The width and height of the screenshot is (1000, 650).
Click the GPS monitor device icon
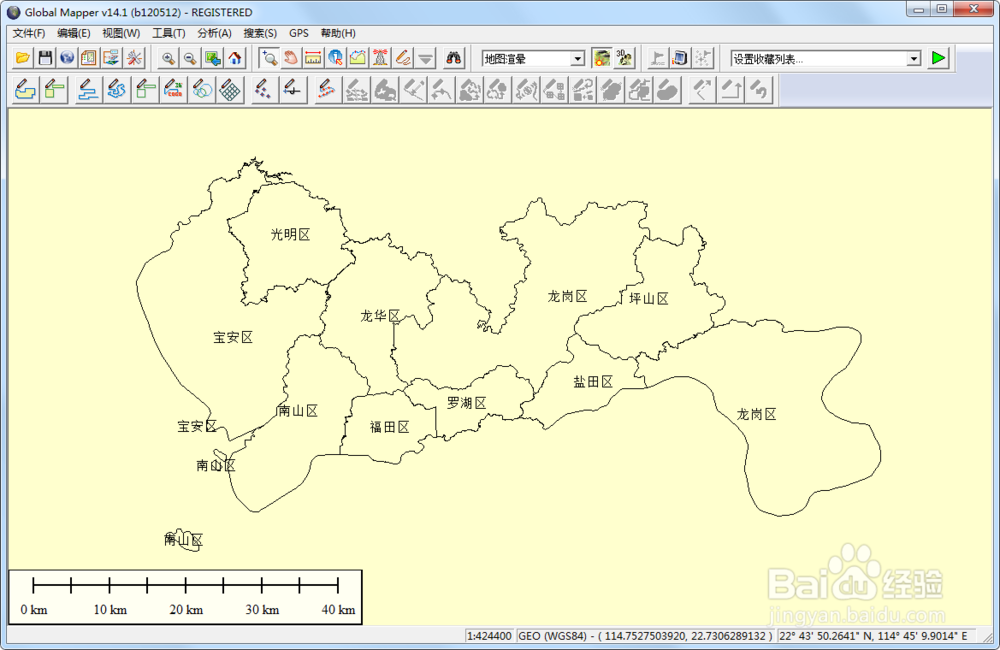[680, 58]
